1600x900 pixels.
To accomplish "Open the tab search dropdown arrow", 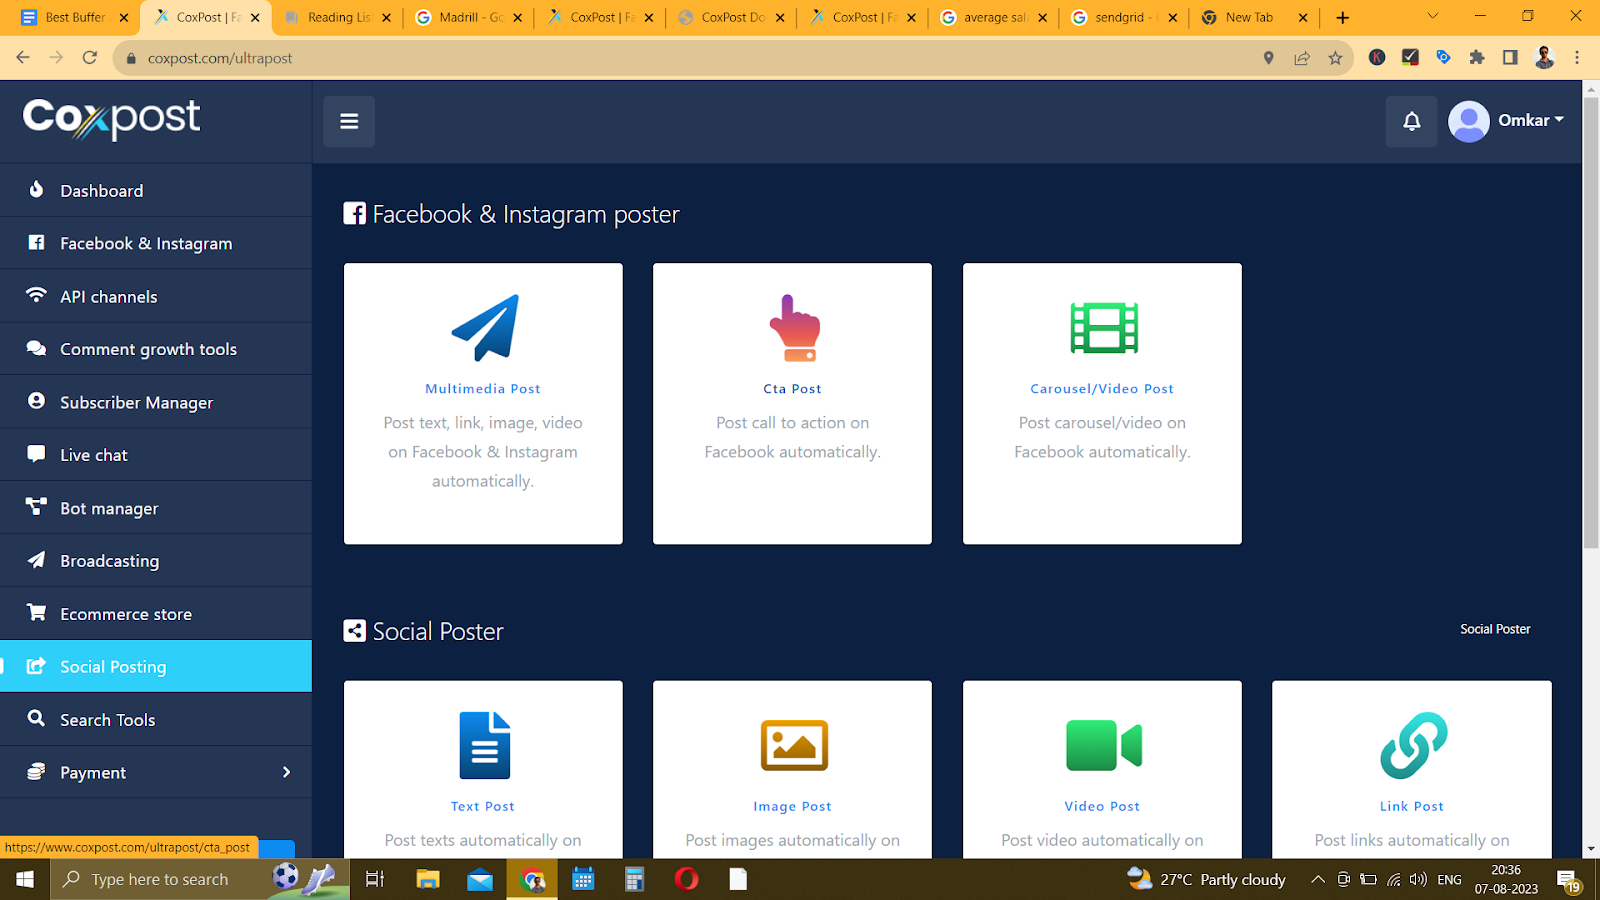I will click(x=1432, y=17).
